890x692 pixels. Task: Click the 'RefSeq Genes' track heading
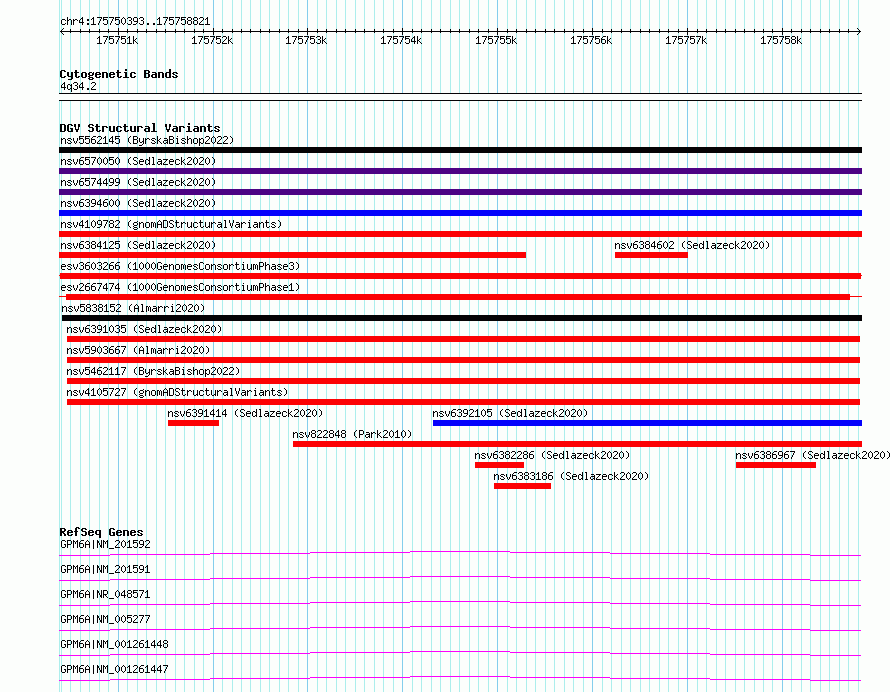pos(101,532)
